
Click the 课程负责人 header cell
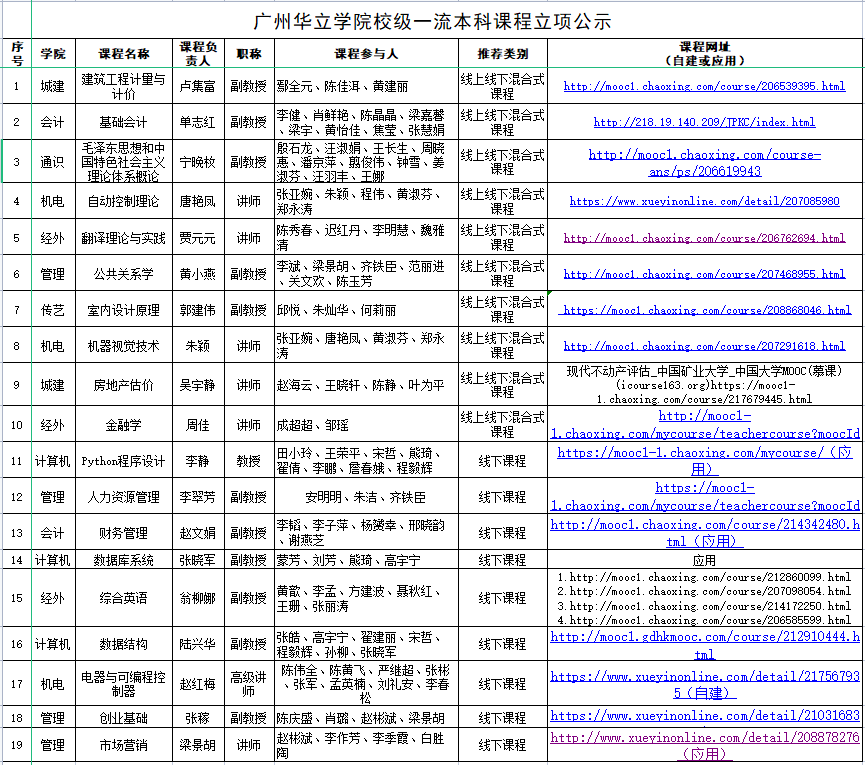(x=197, y=53)
